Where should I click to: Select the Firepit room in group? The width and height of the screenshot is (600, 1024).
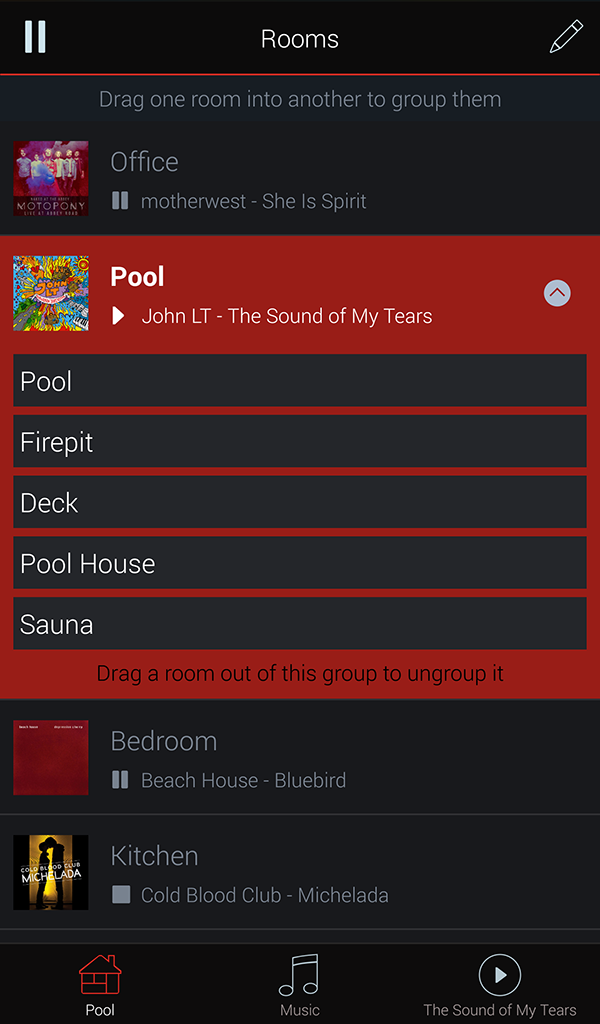pyautogui.click(x=300, y=442)
